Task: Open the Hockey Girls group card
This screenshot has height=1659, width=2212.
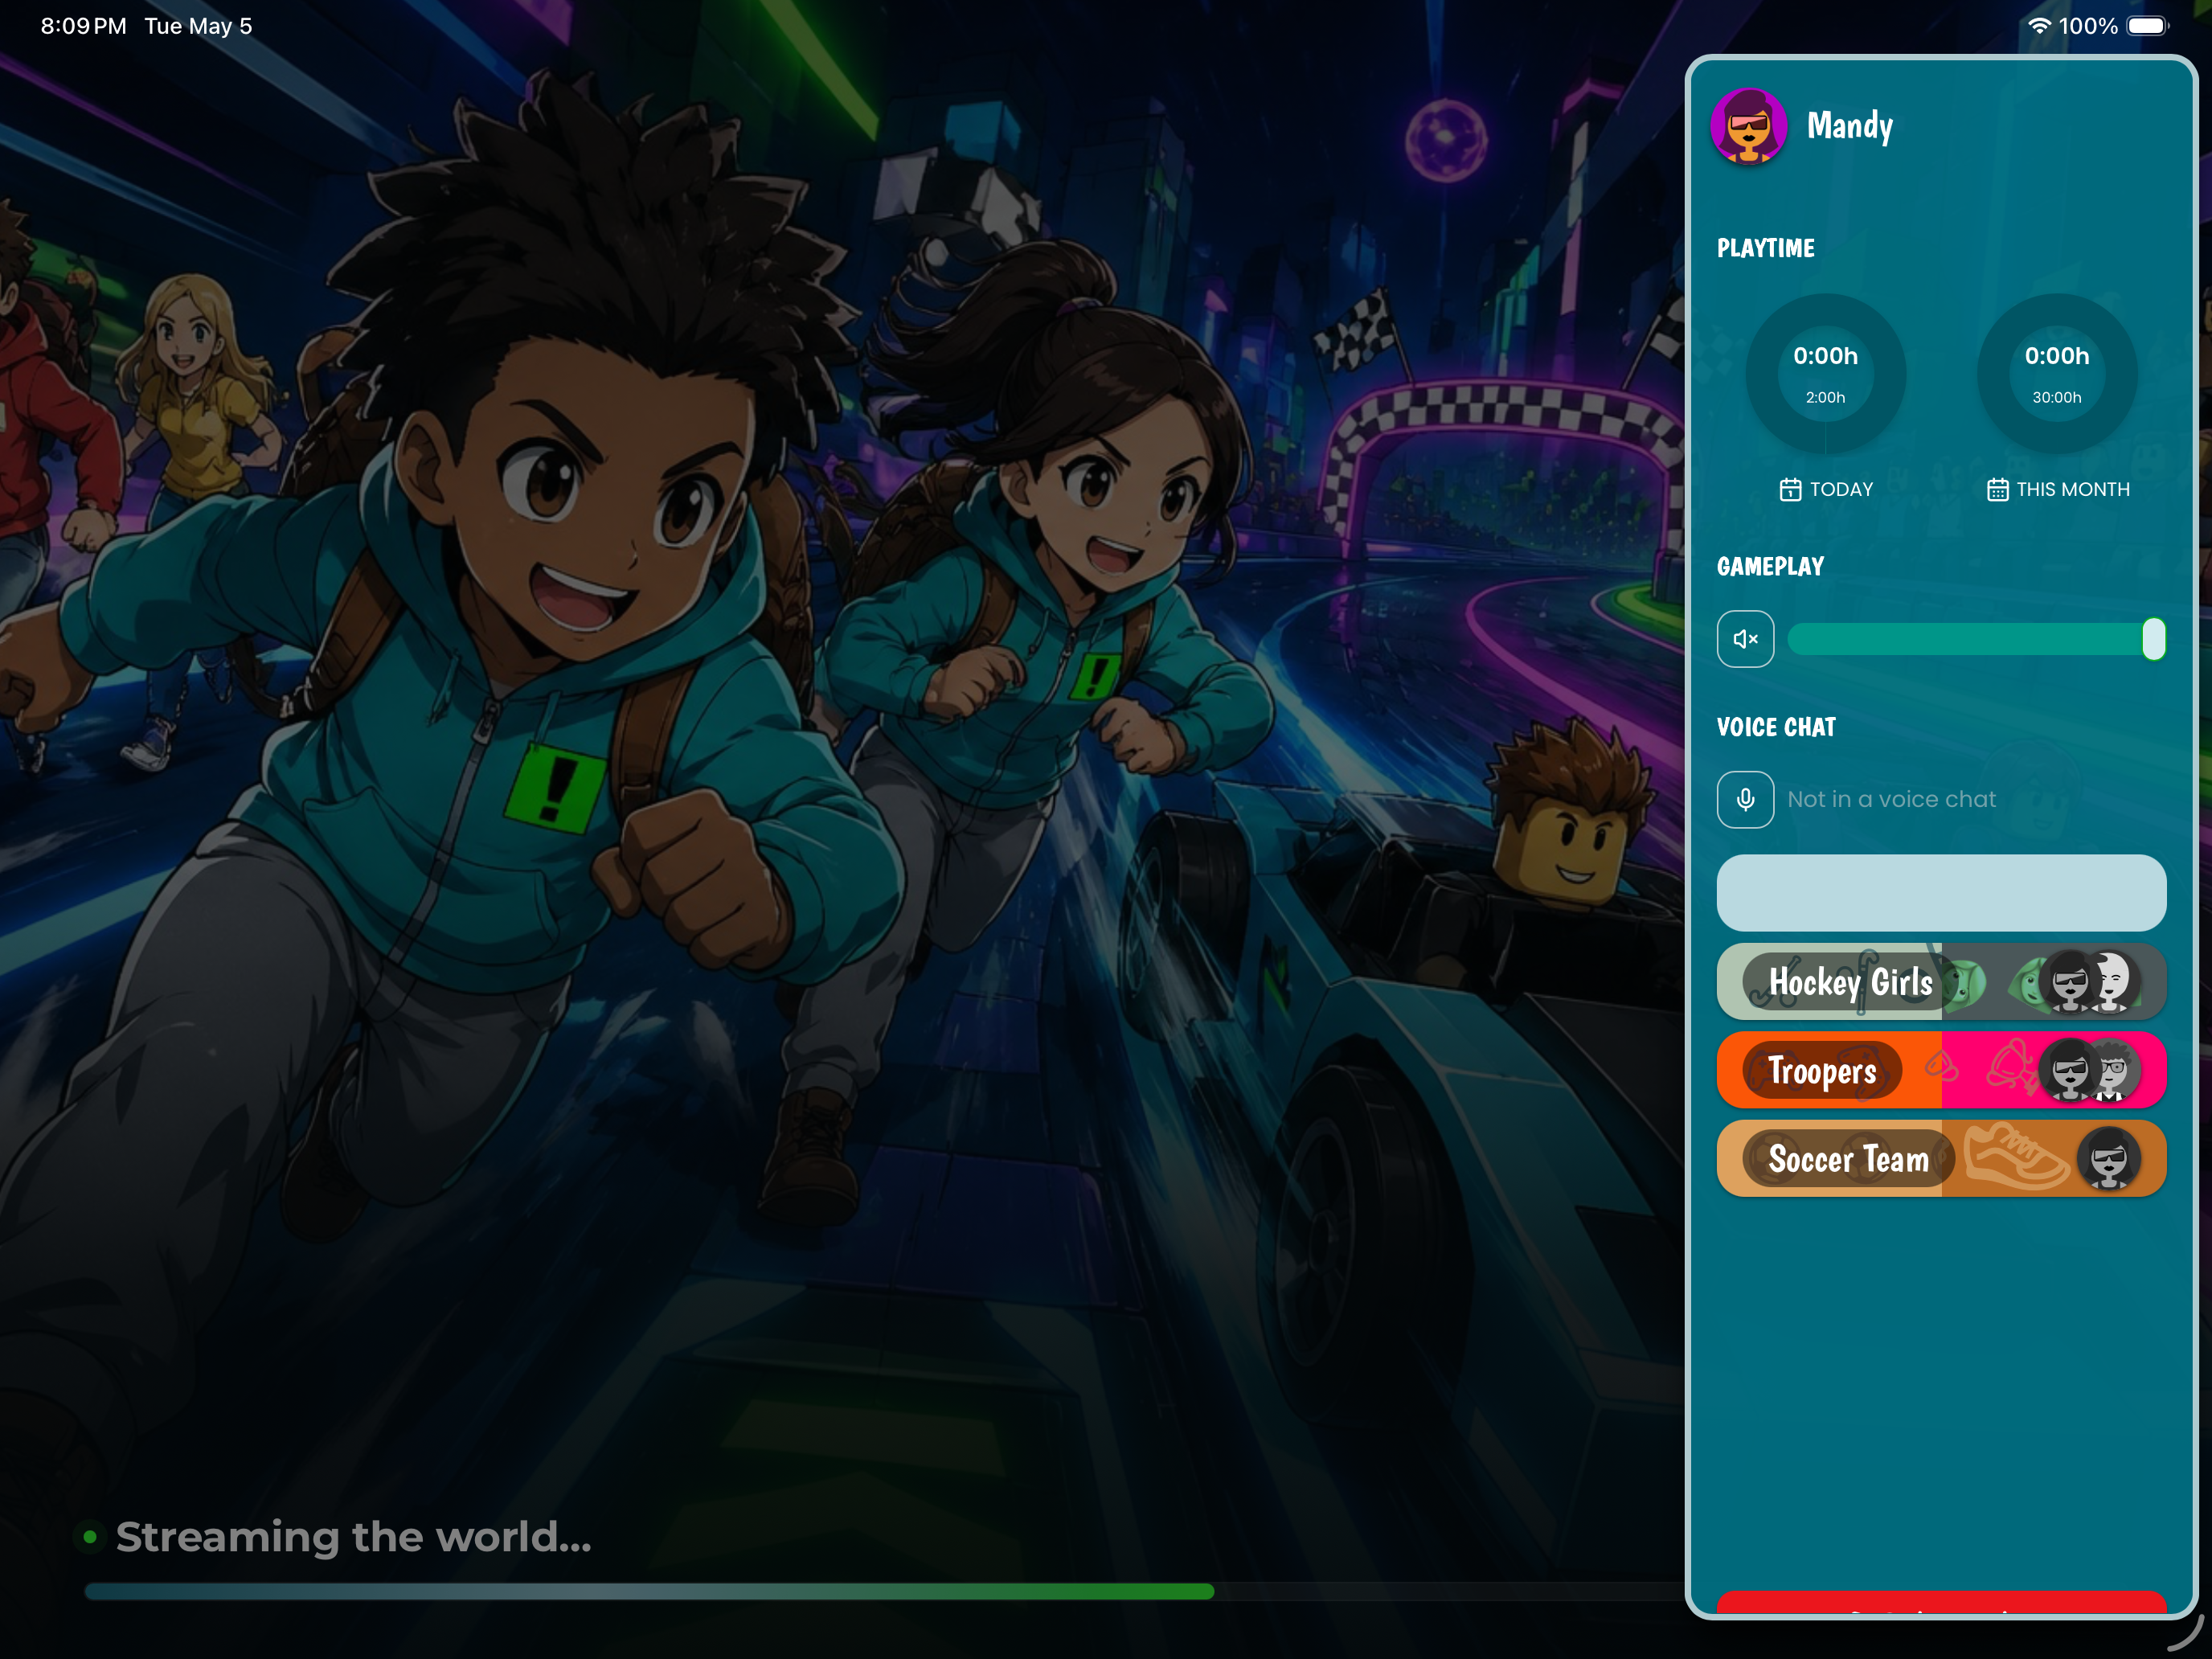Action: click(1941, 982)
